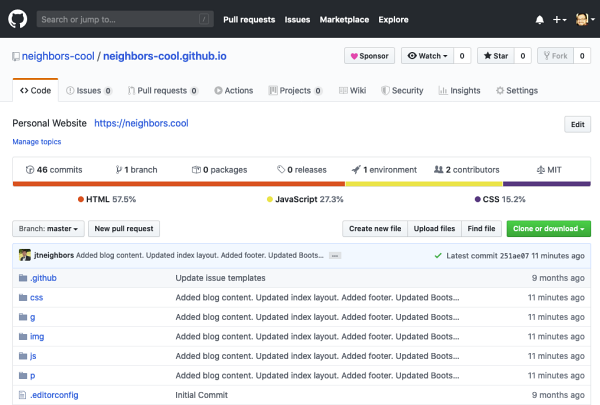Image resolution: width=600 pixels, height=405 pixels.
Task: Click the Edit description button
Action: tap(577, 124)
